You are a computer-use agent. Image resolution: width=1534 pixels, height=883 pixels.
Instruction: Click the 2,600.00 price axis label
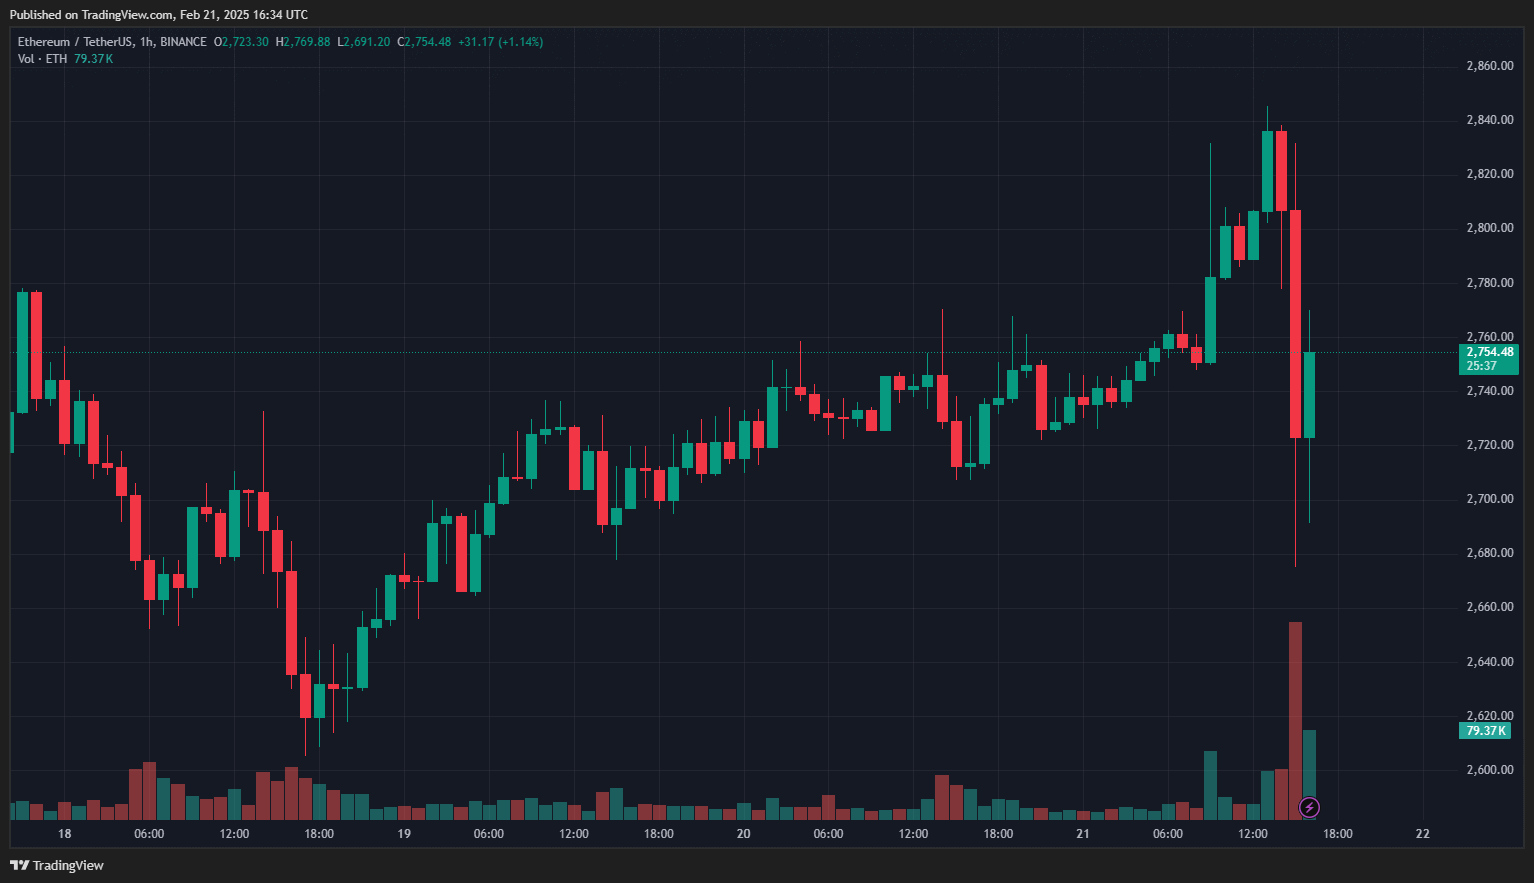1489,770
